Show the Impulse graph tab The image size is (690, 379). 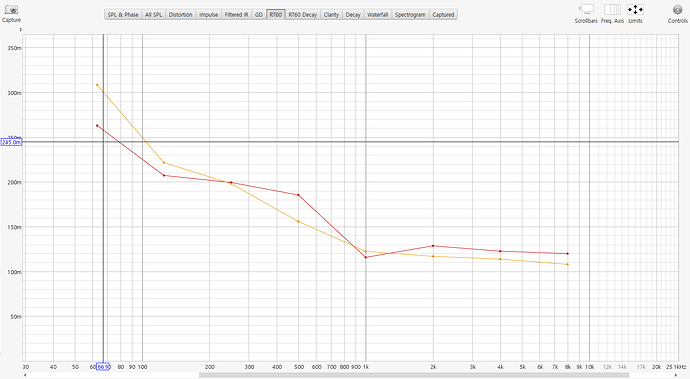(x=209, y=15)
